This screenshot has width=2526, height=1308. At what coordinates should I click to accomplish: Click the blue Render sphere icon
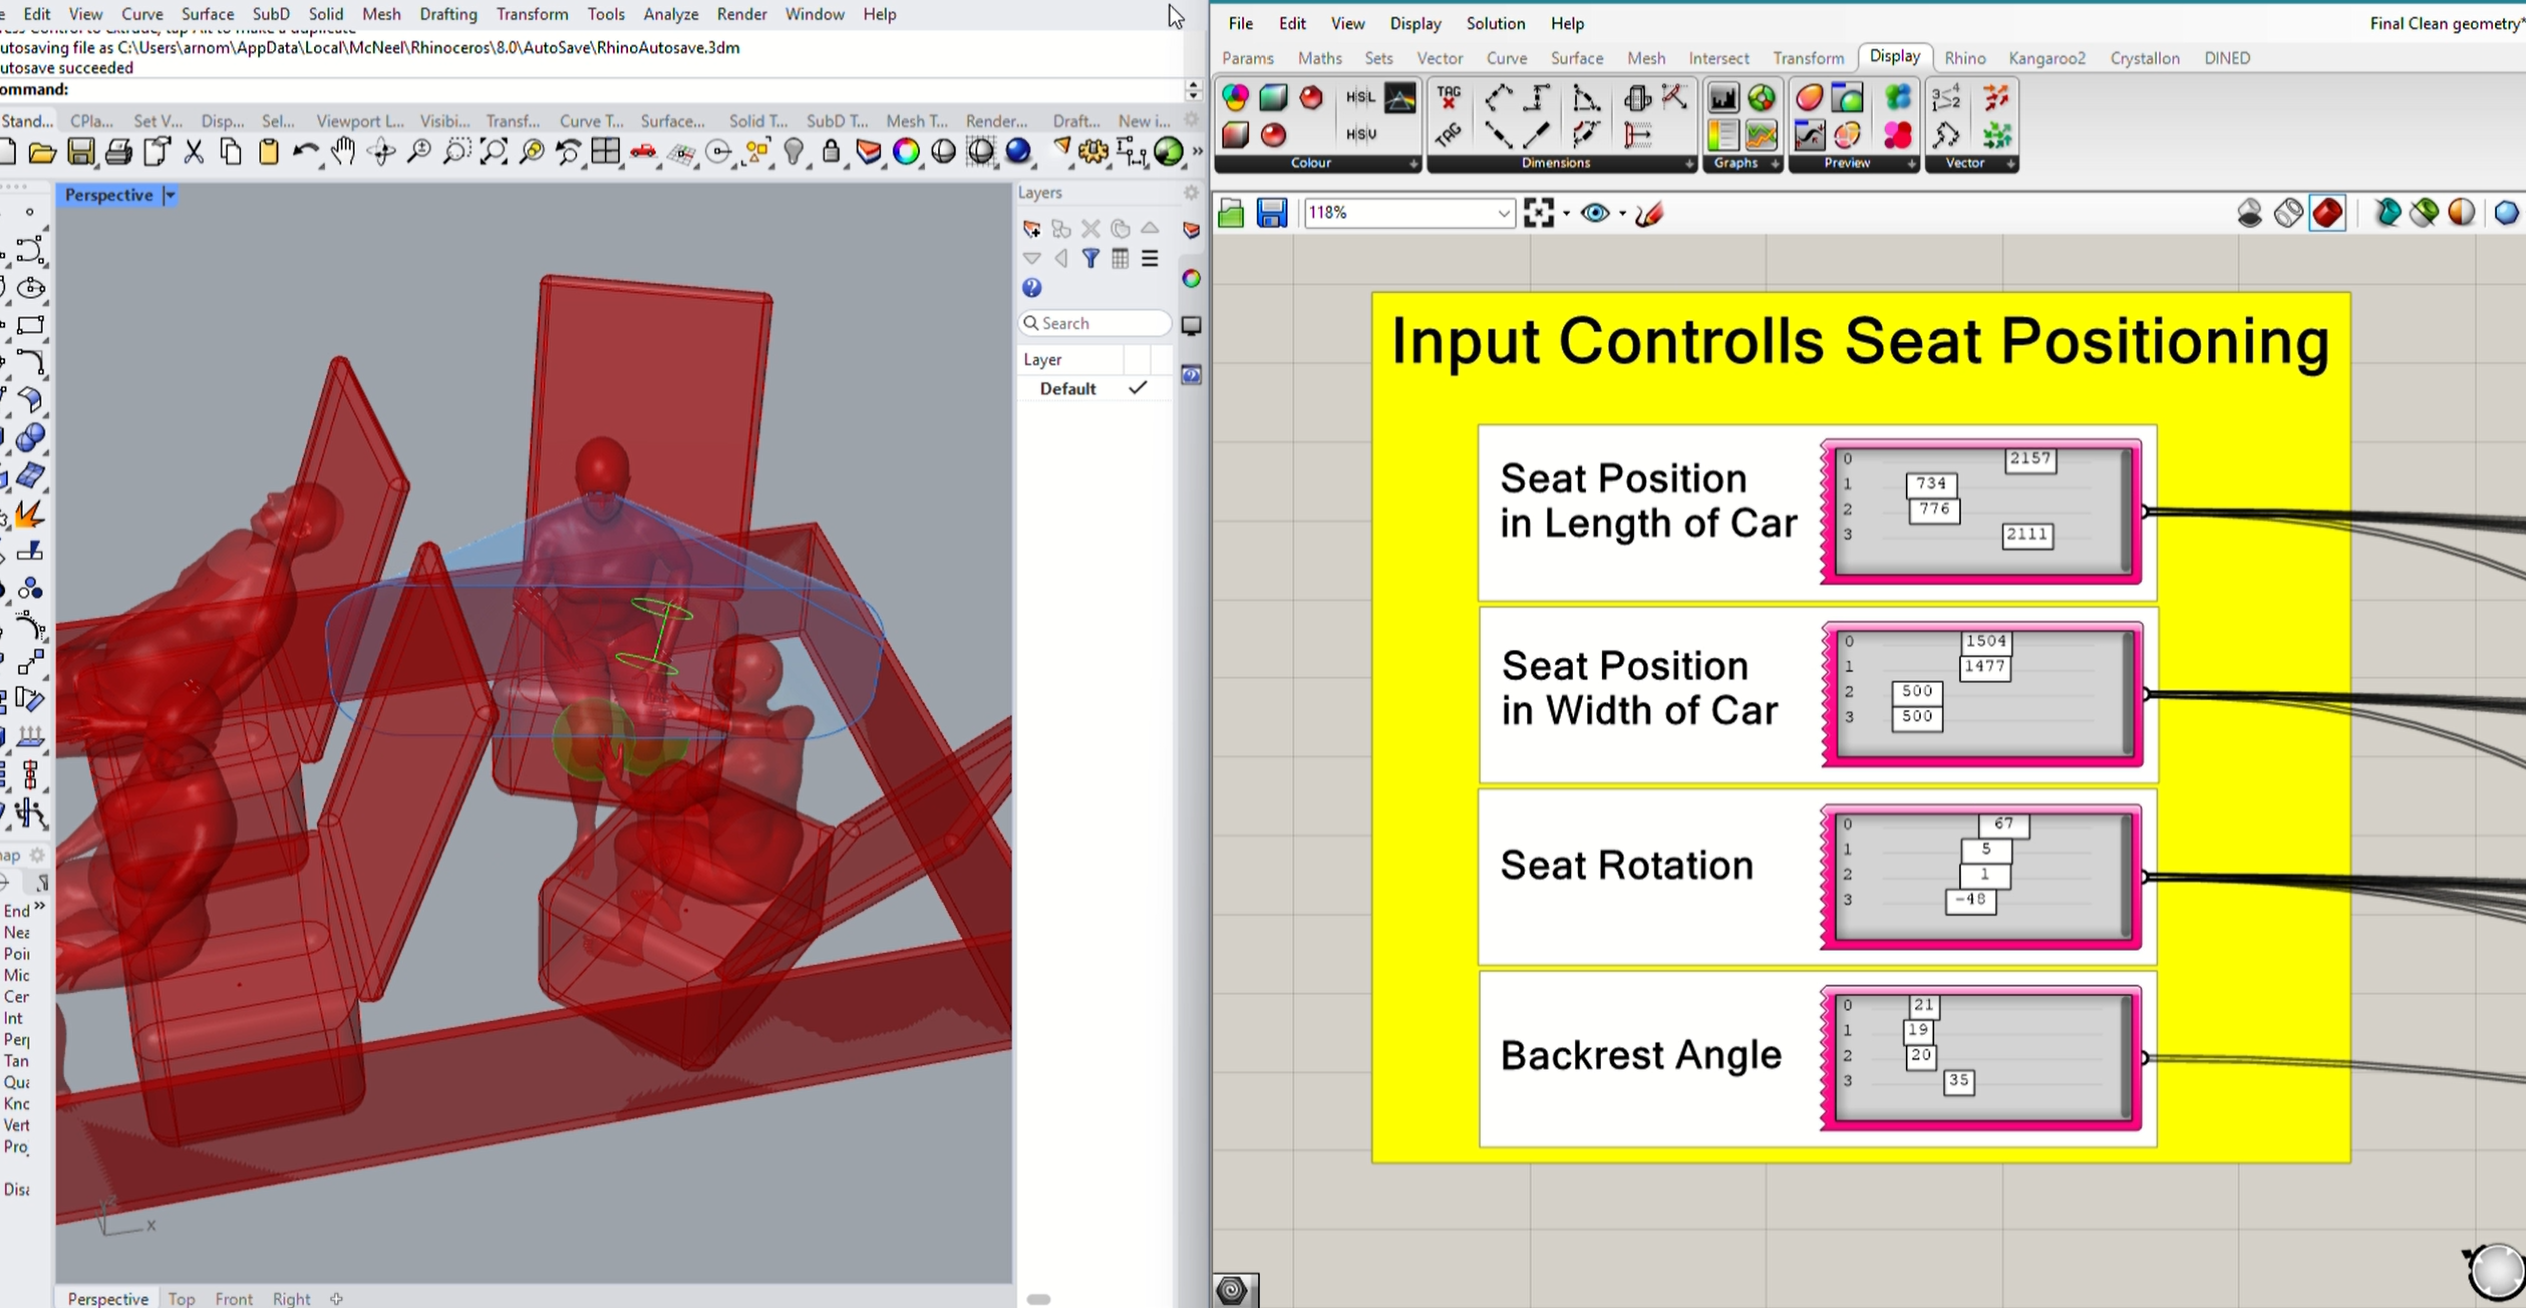(1018, 152)
